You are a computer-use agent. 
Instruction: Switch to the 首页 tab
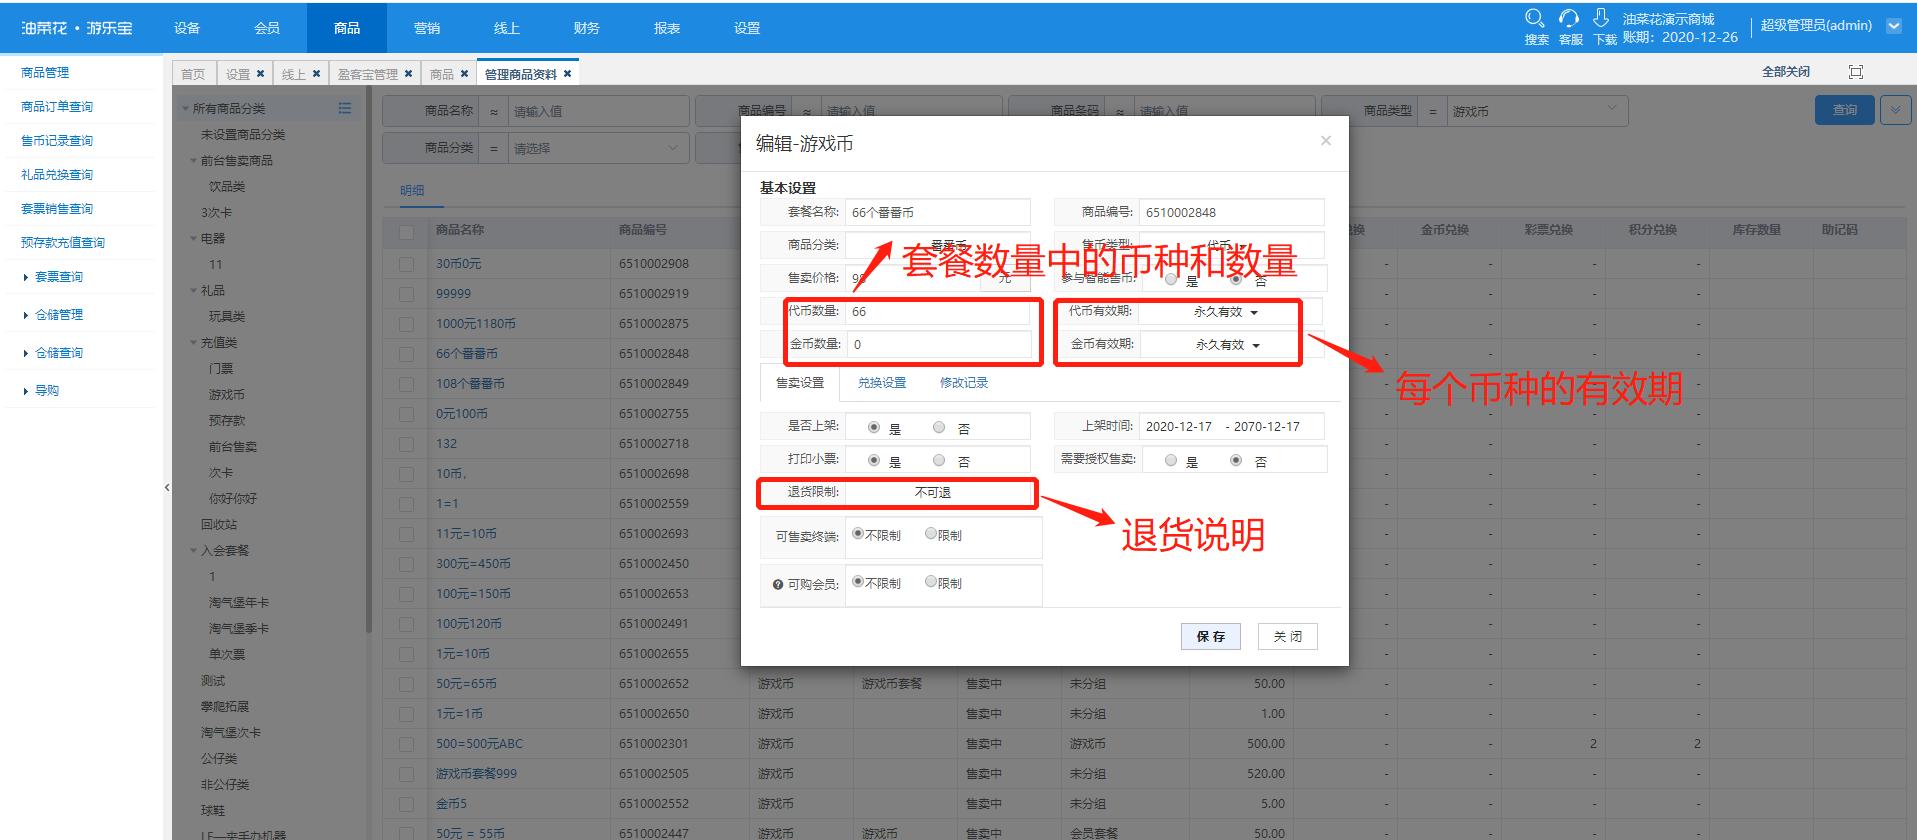(193, 74)
